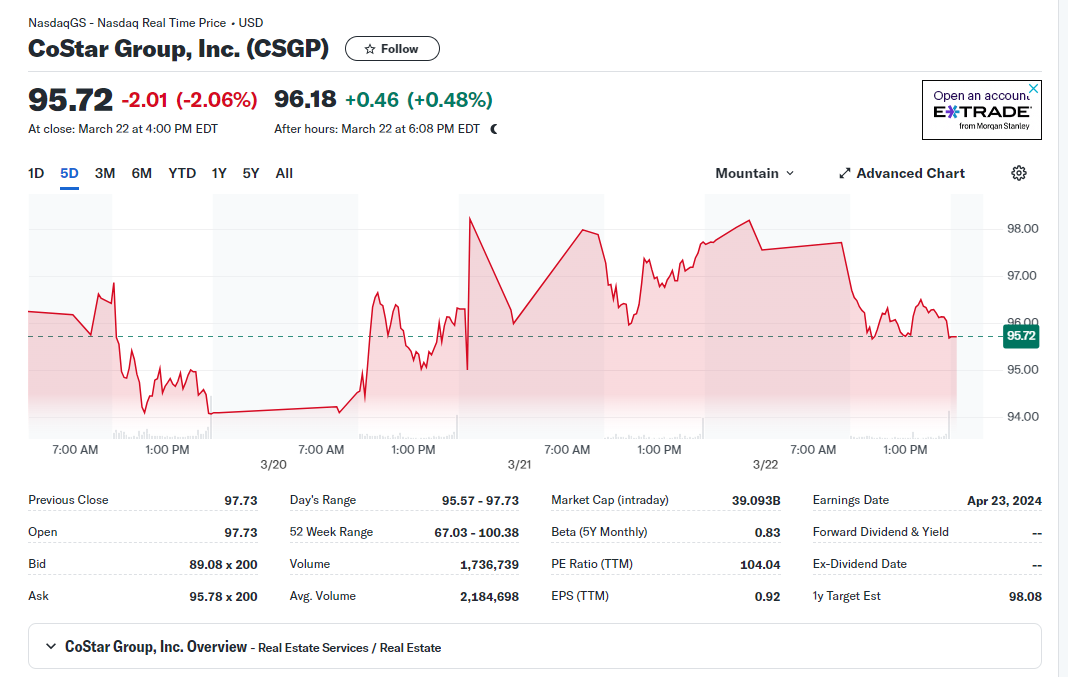Select the 1Y time range tab
The image size is (1068, 677).
(219, 173)
